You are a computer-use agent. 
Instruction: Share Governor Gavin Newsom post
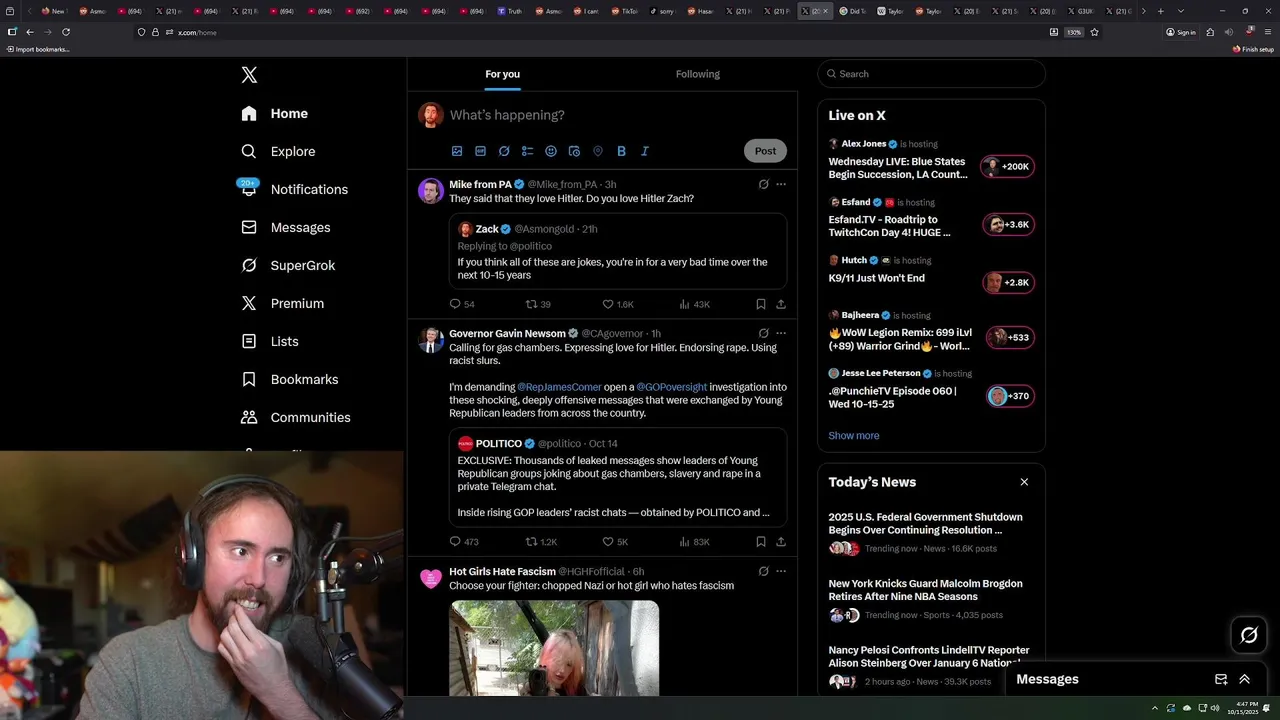pos(781,542)
